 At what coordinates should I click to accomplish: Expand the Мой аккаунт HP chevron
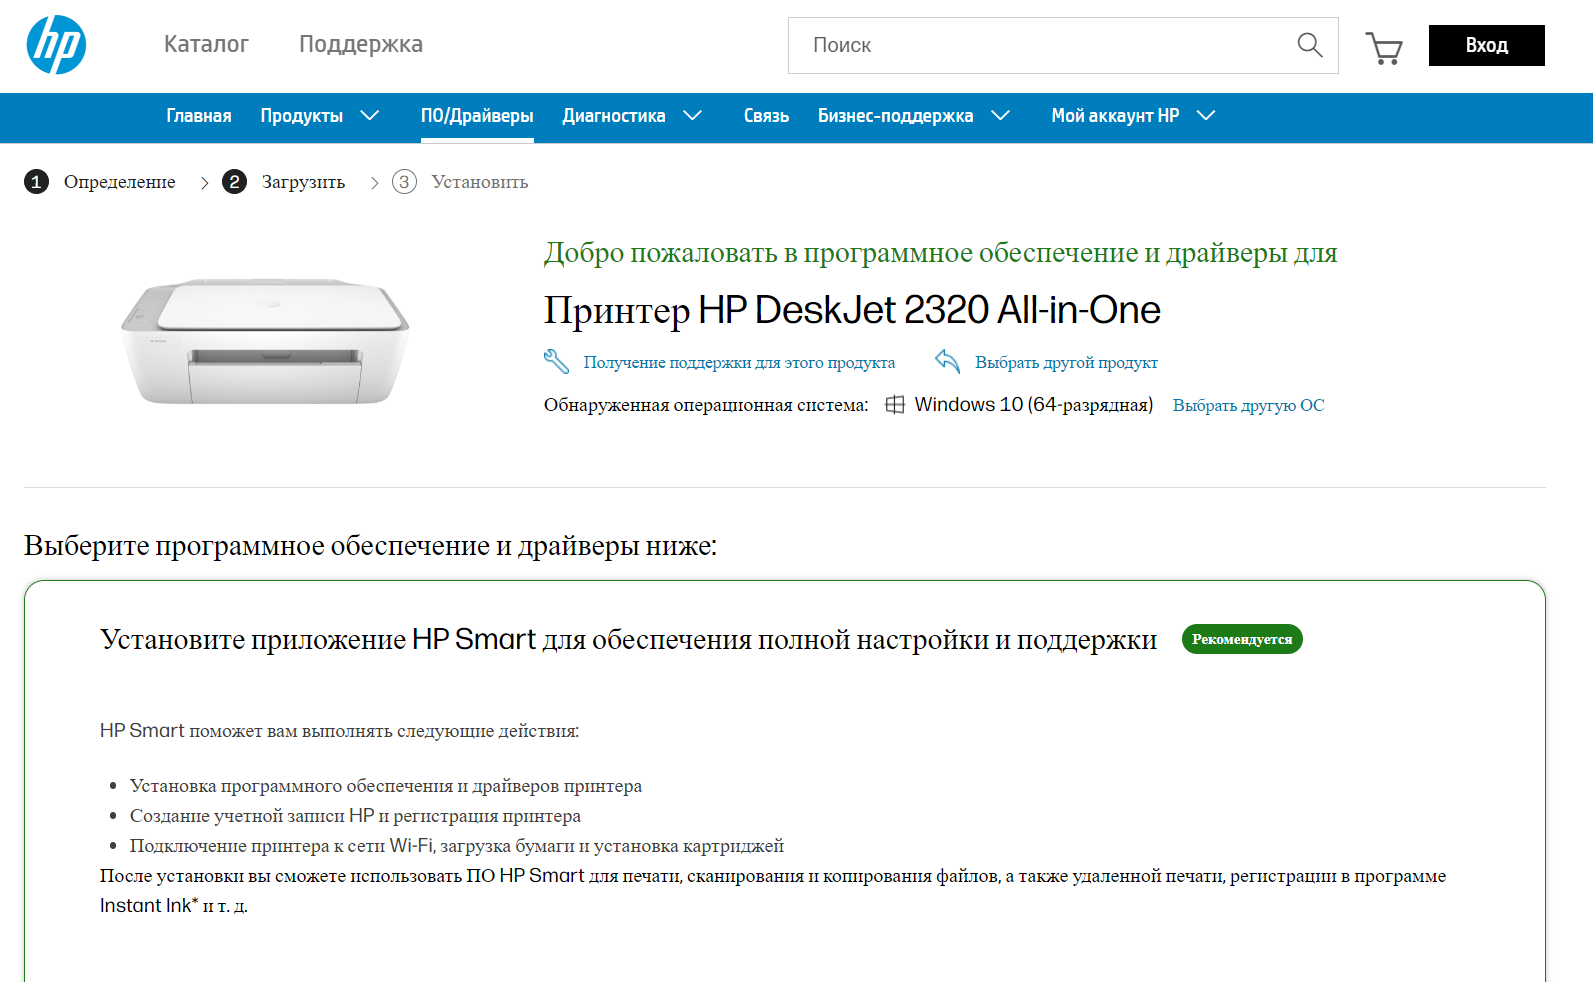1206,115
